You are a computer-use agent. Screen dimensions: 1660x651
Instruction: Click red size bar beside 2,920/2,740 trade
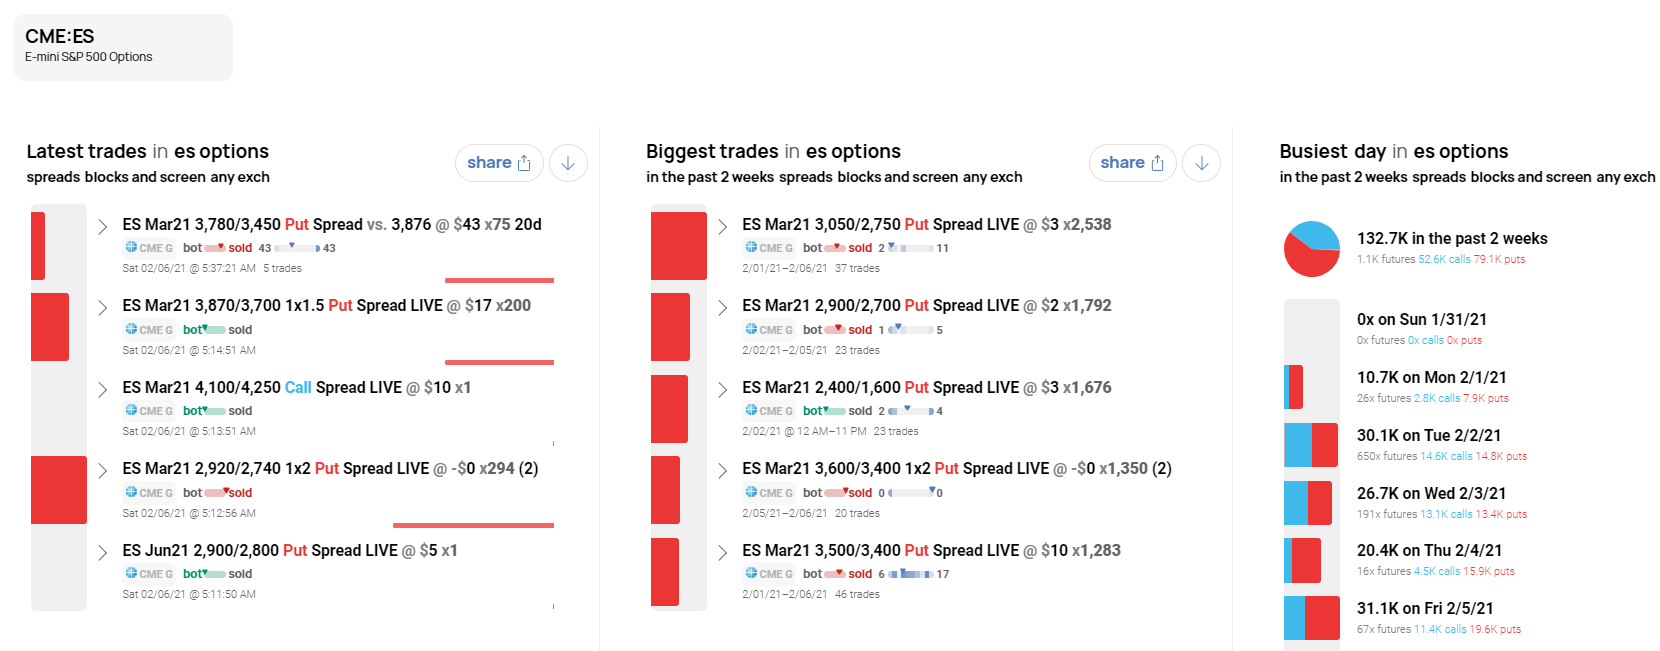(x=58, y=489)
